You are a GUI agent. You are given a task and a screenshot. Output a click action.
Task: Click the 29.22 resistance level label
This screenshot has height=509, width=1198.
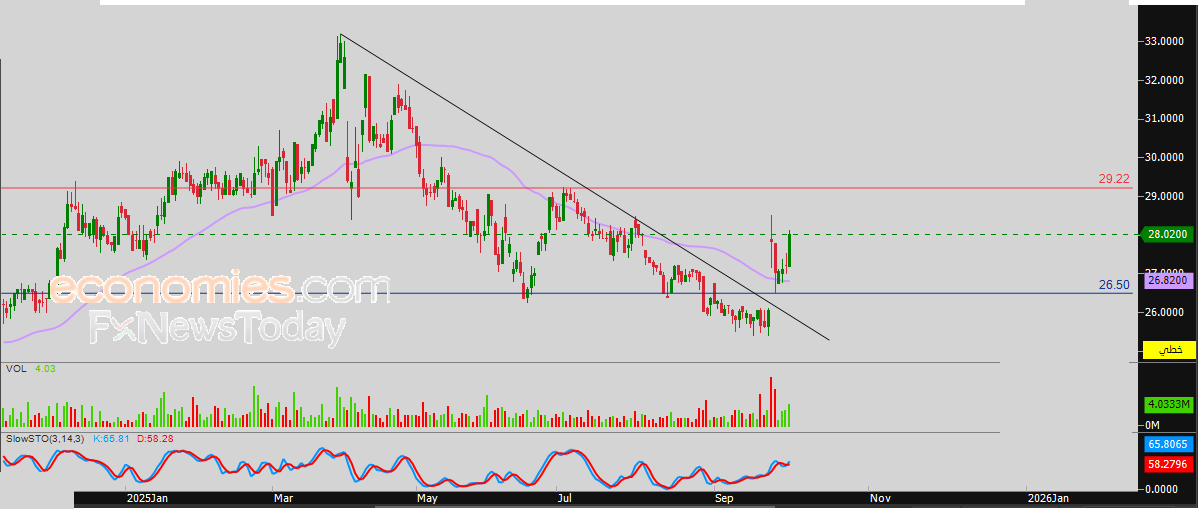pos(1114,179)
